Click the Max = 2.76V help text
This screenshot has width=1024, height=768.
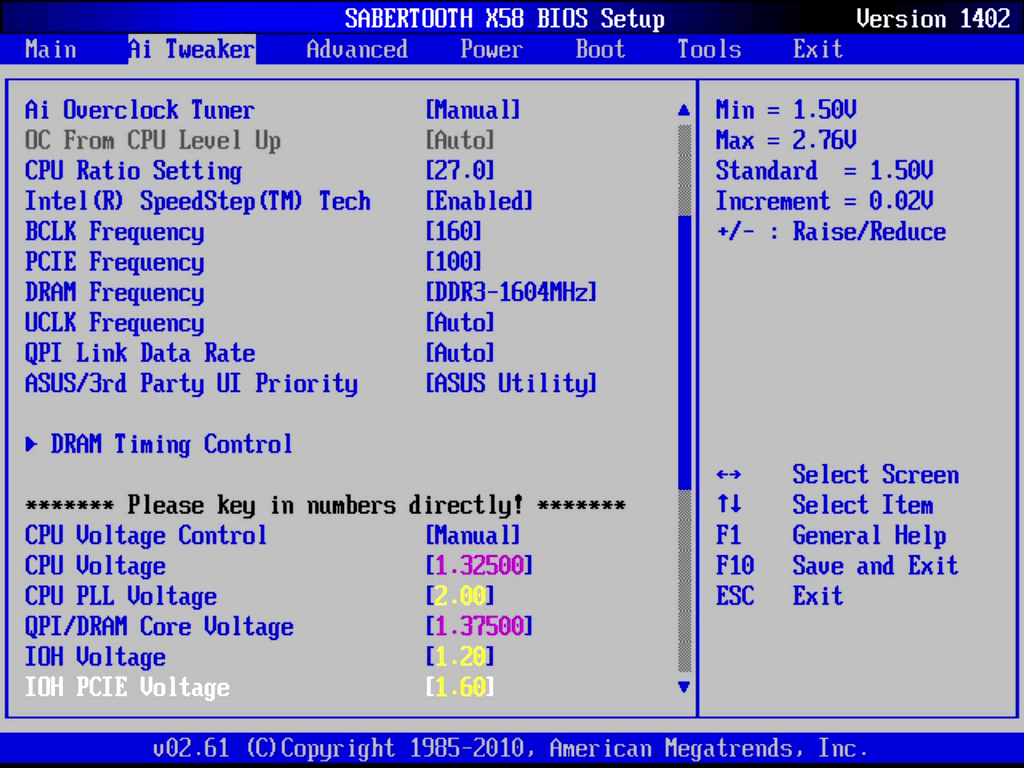(786, 140)
